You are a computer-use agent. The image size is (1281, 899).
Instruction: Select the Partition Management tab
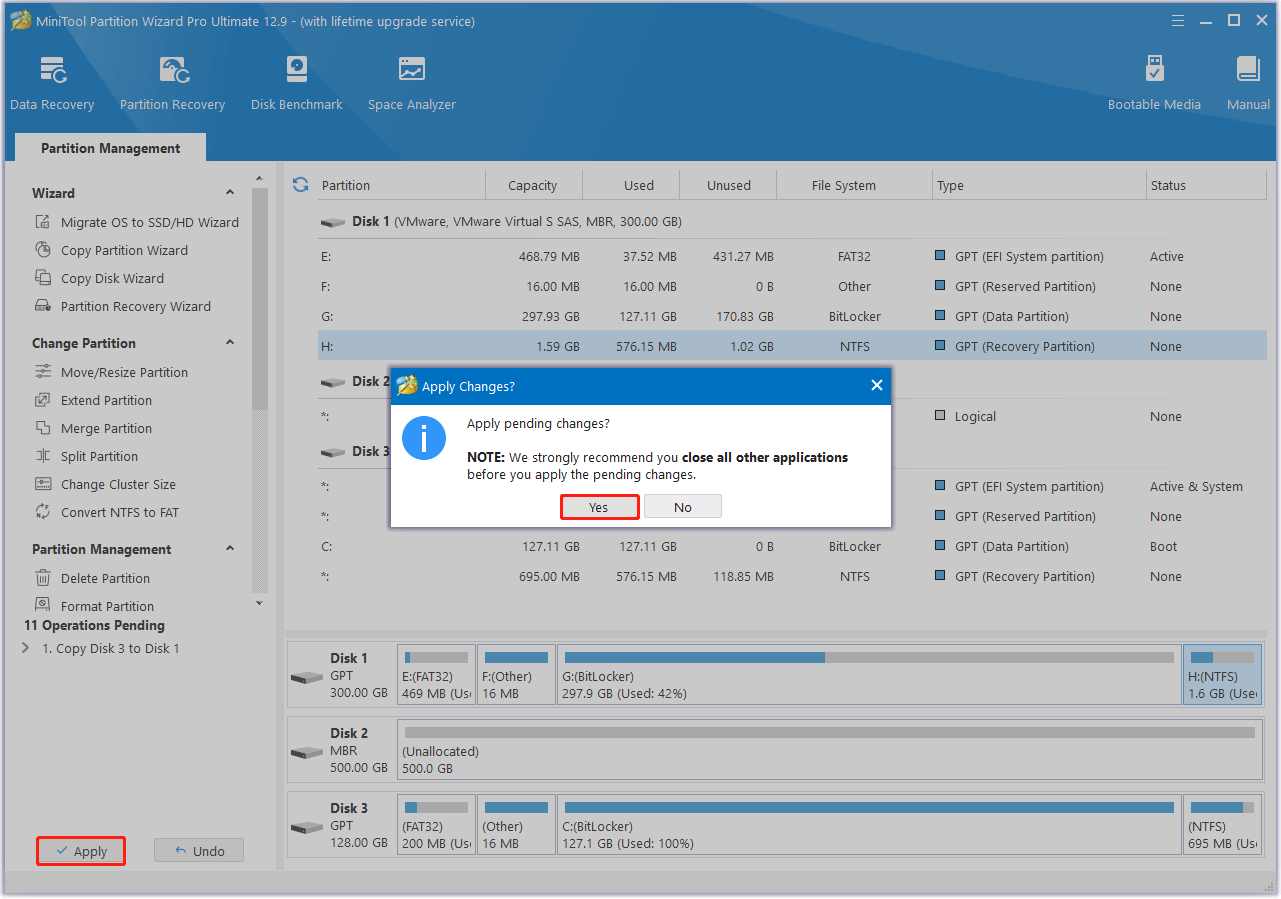click(x=110, y=148)
